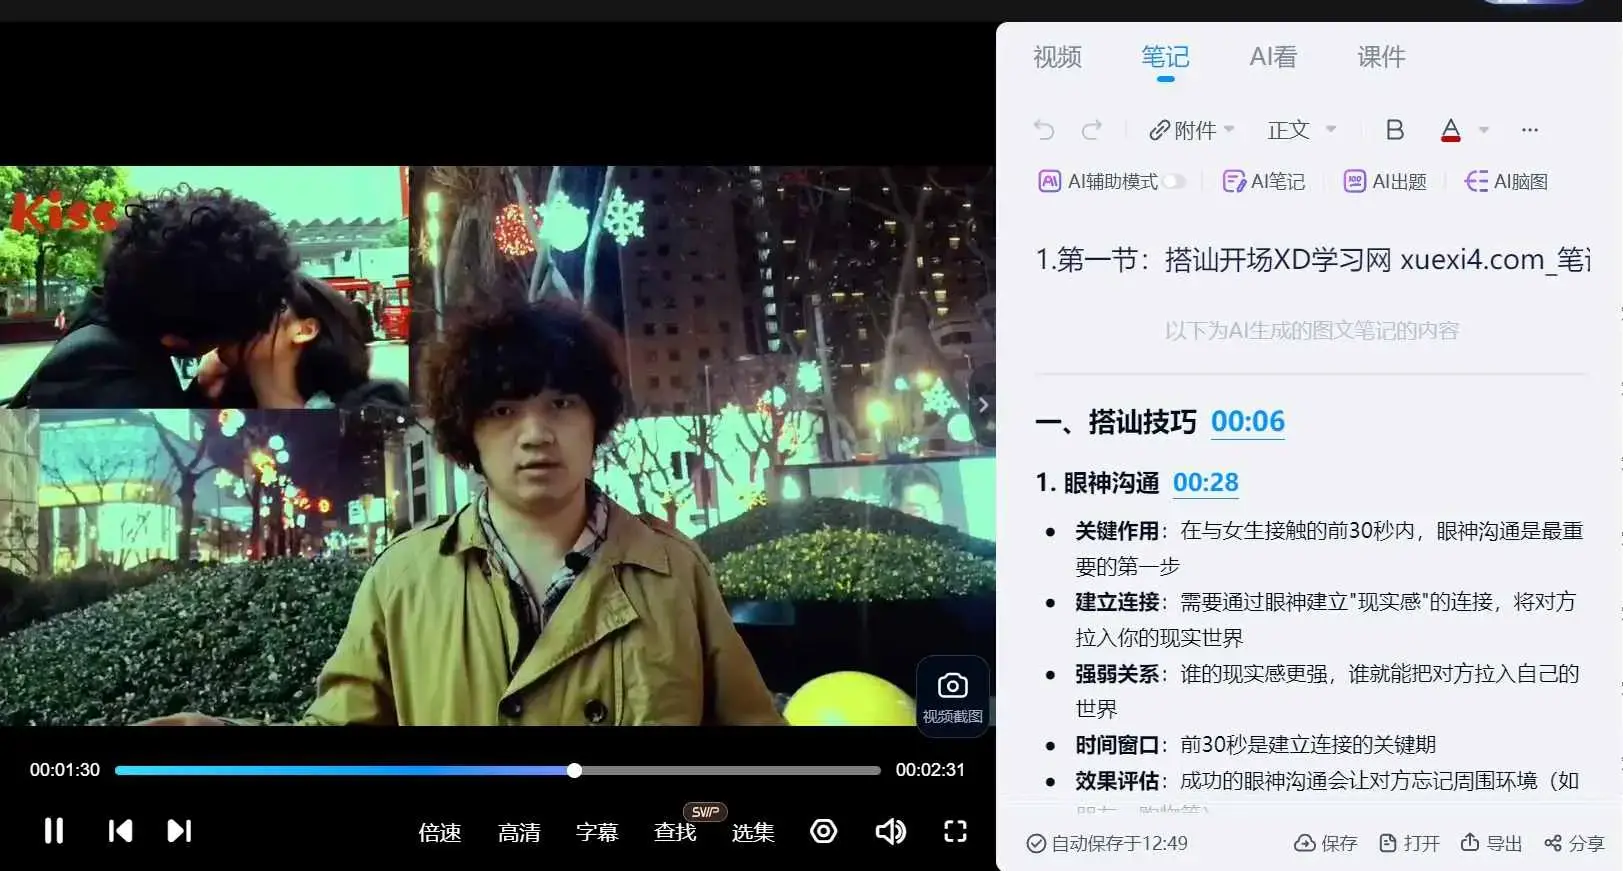The image size is (1623, 871).
Task: Open the 字幕 subtitles option
Action: [597, 832]
